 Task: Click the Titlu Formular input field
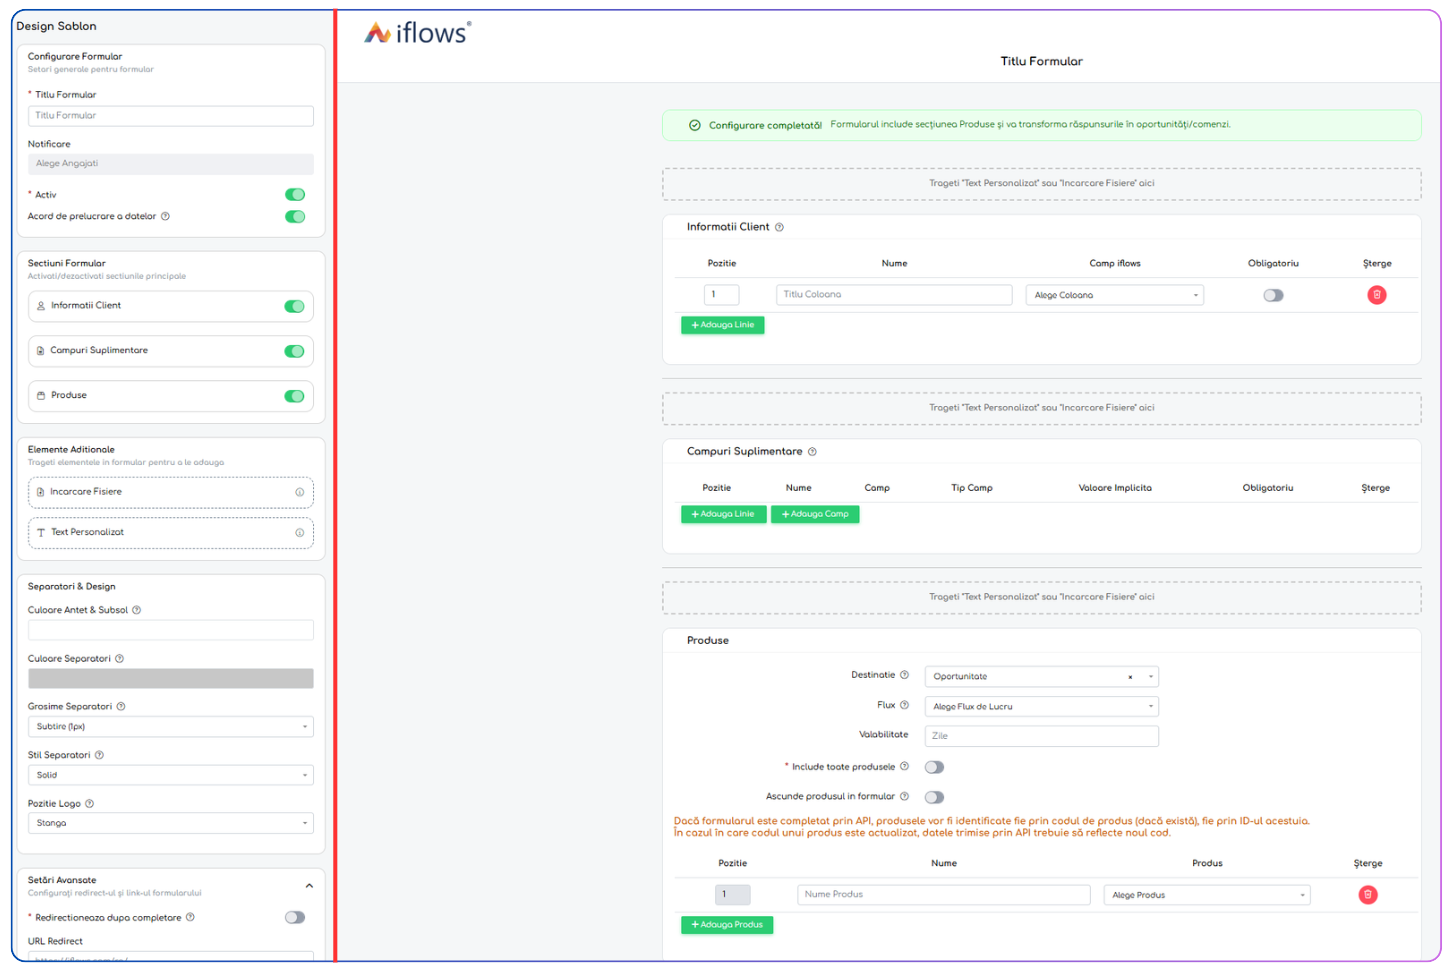coord(170,116)
